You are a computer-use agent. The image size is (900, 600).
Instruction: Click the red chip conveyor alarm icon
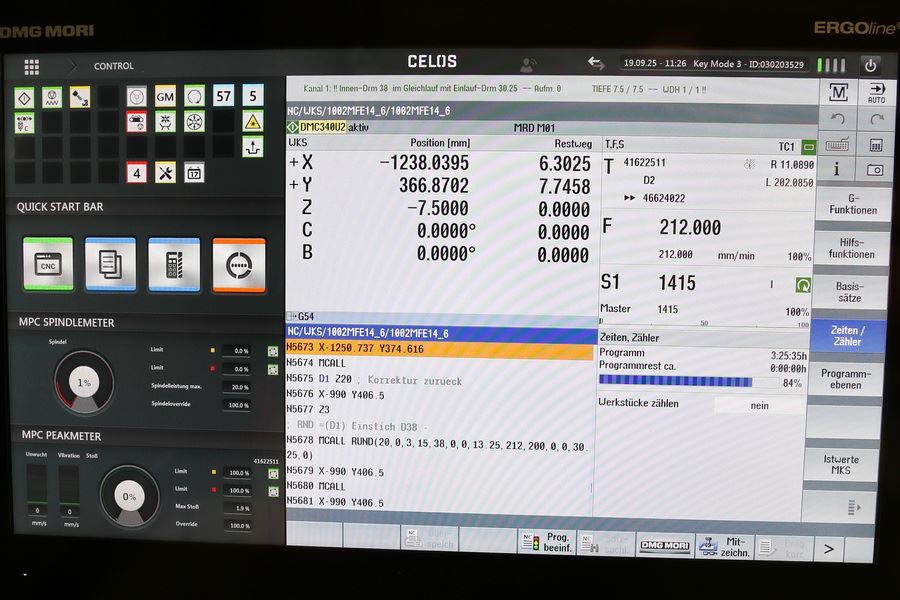(137, 122)
